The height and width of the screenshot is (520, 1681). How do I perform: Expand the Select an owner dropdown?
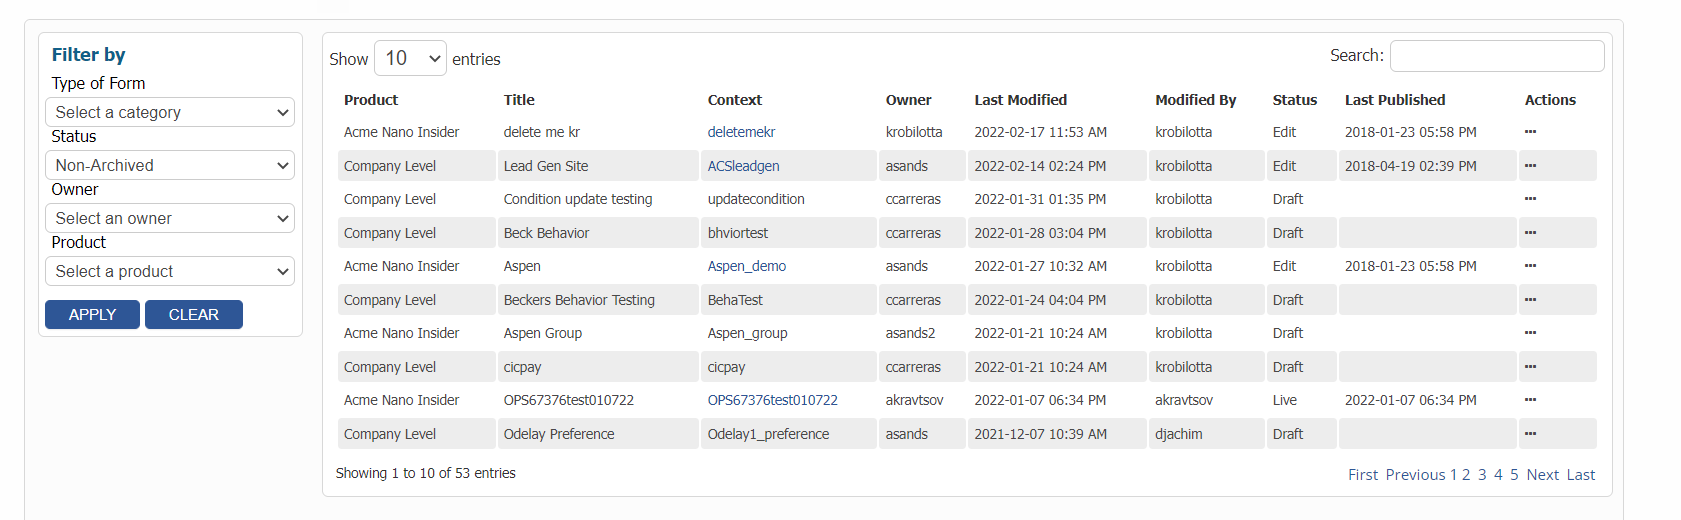tap(170, 218)
